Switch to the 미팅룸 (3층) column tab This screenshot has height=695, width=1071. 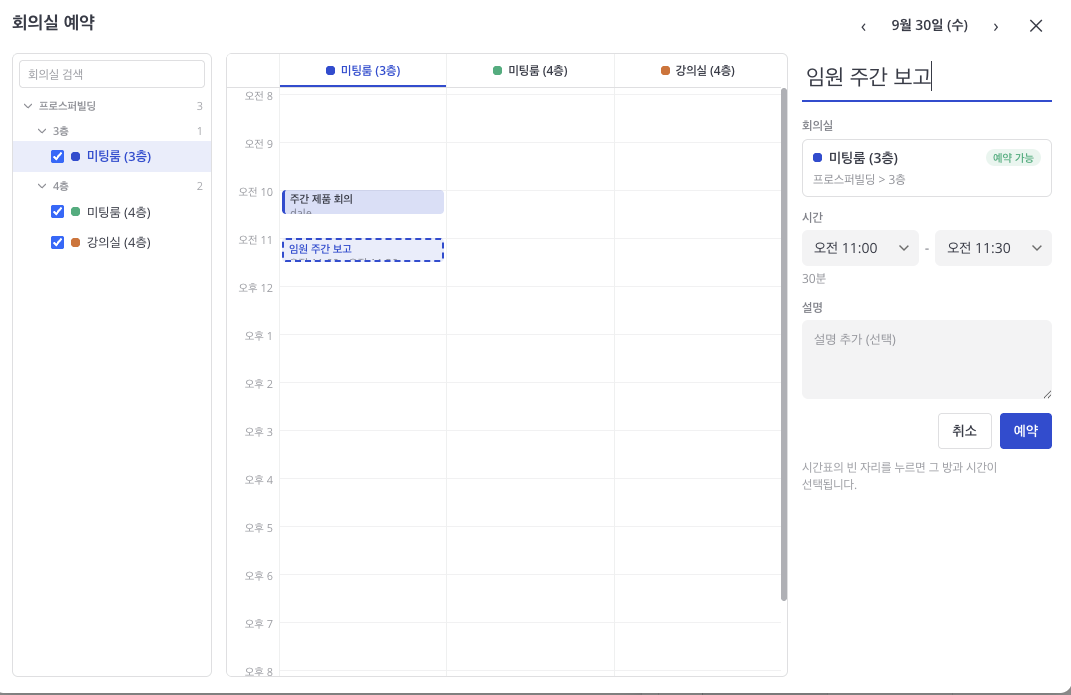coord(363,70)
